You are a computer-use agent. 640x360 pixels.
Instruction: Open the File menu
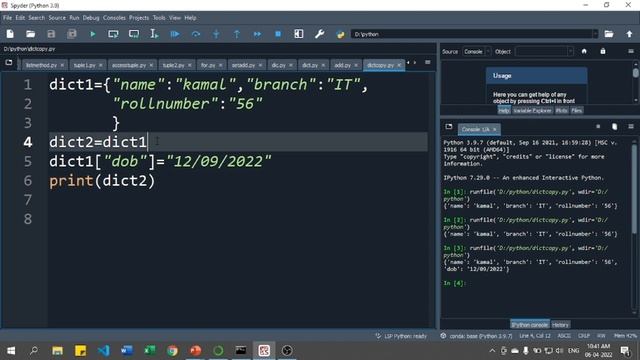pos(7,18)
